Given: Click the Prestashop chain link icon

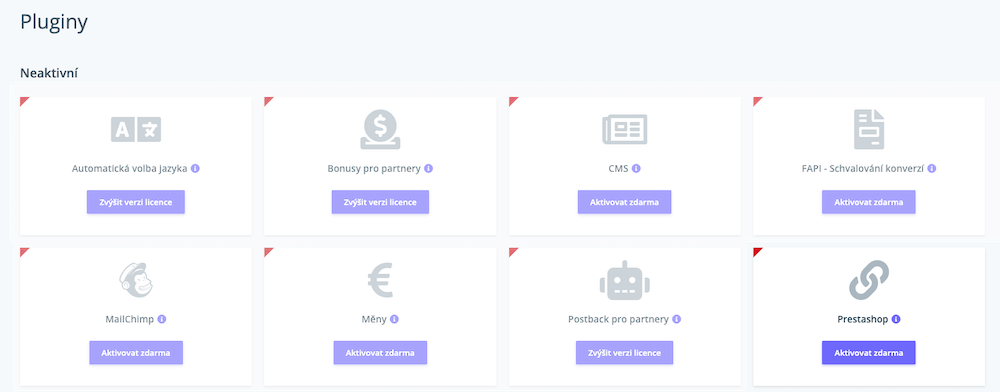Looking at the screenshot, I should tap(869, 280).
